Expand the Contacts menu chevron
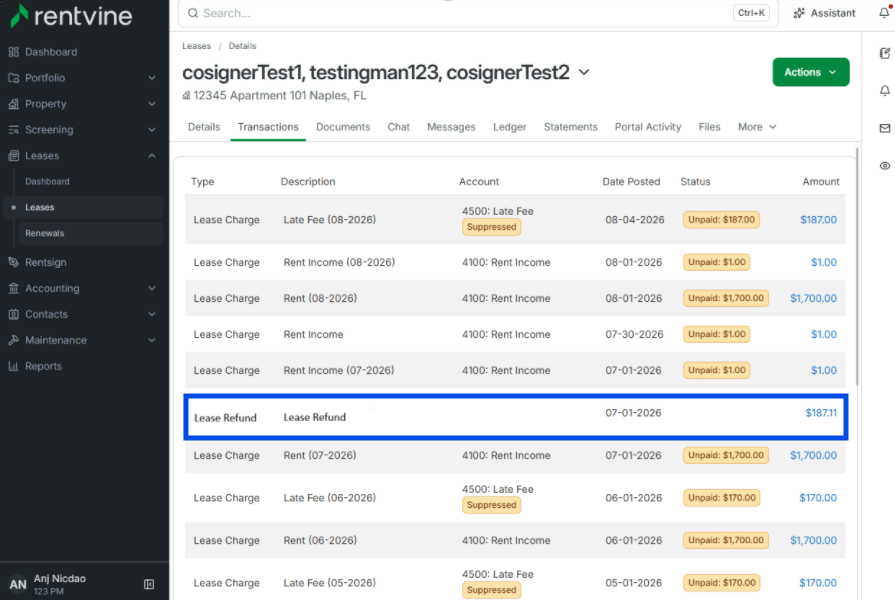Image resolution: width=895 pixels, height=600 pixels. pos(152,314)
